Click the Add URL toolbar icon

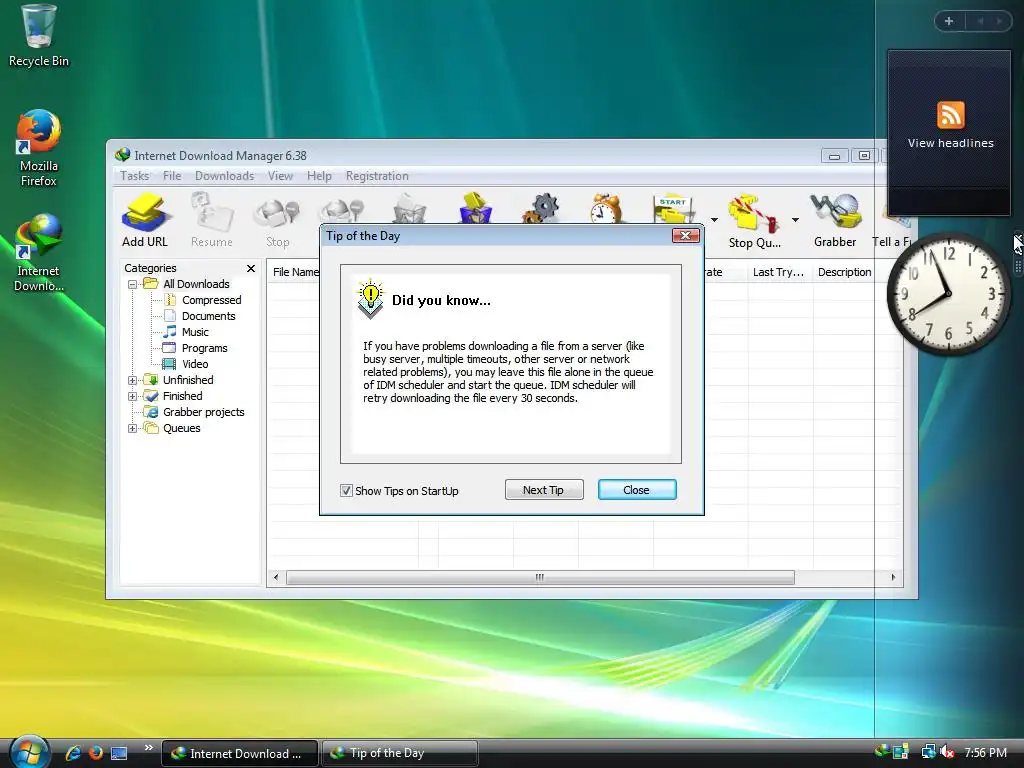(145, 220)
